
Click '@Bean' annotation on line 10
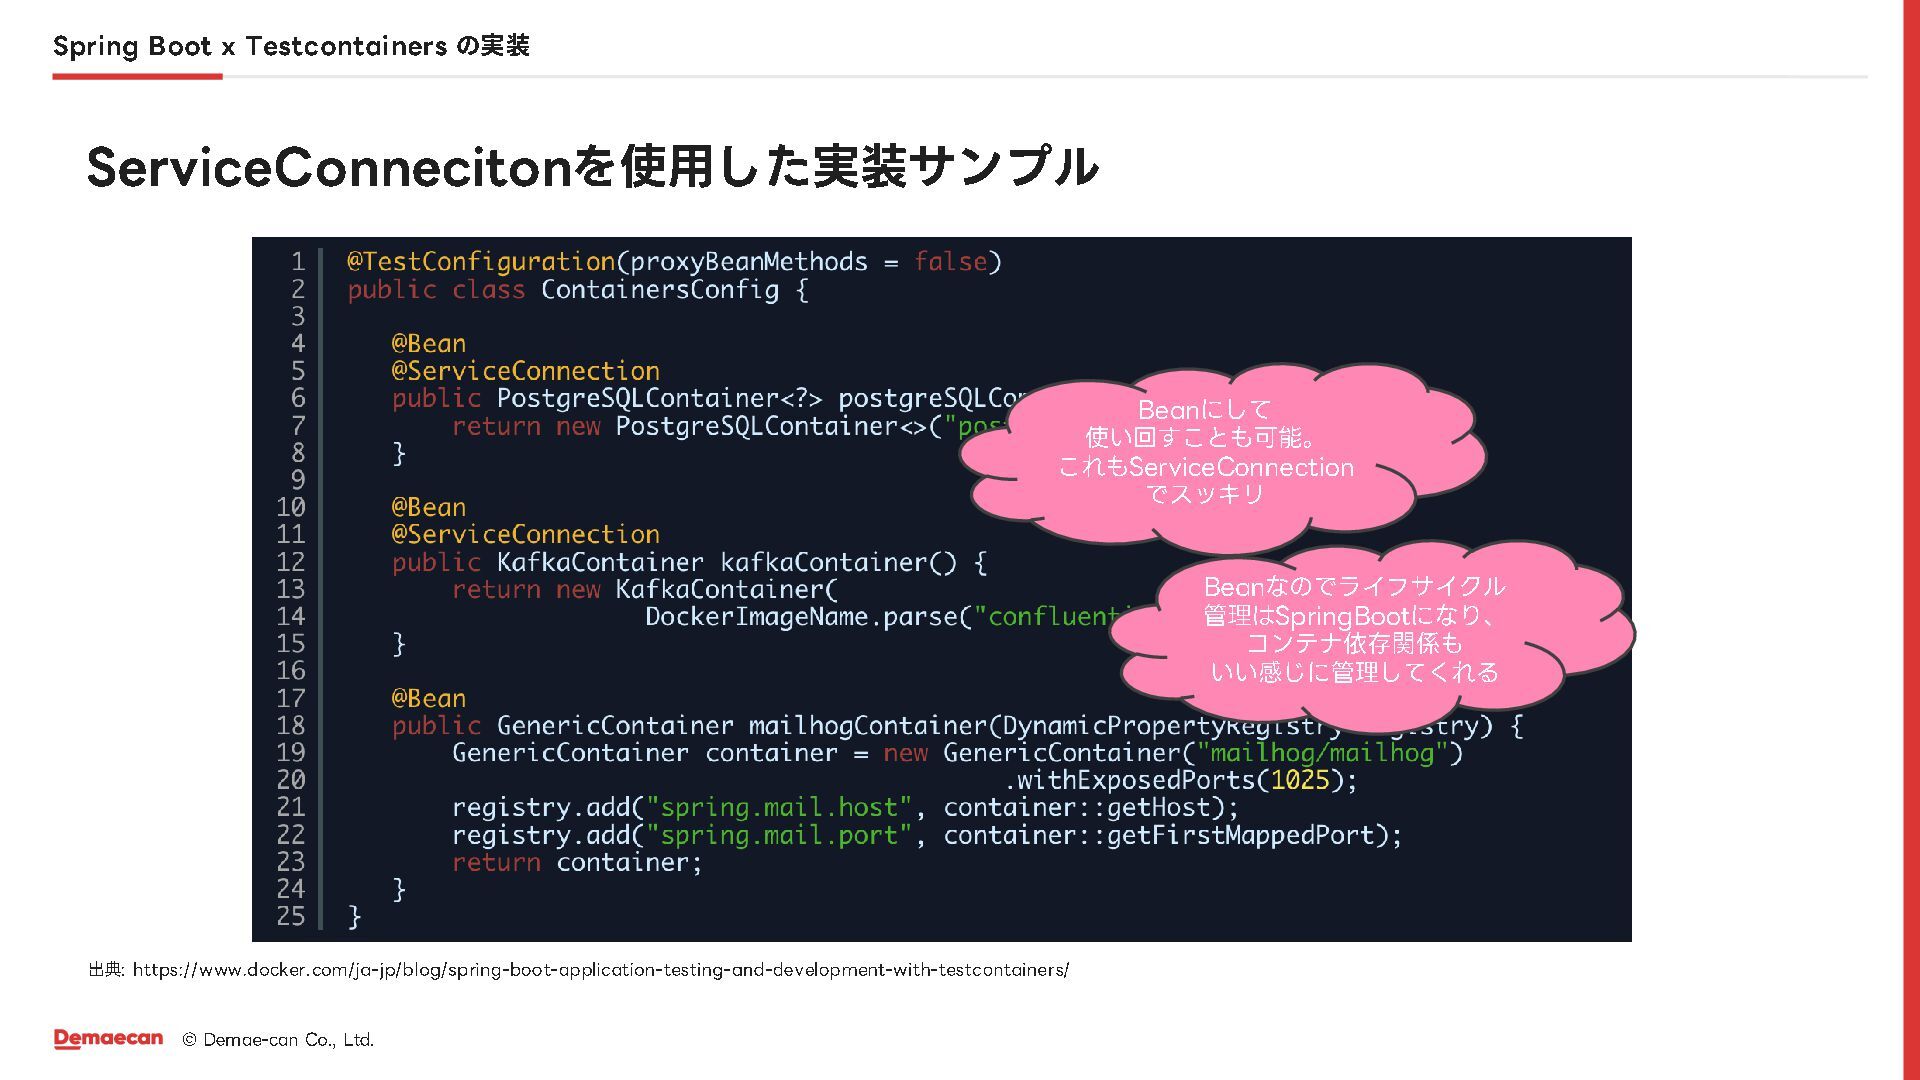click(429, 508)
